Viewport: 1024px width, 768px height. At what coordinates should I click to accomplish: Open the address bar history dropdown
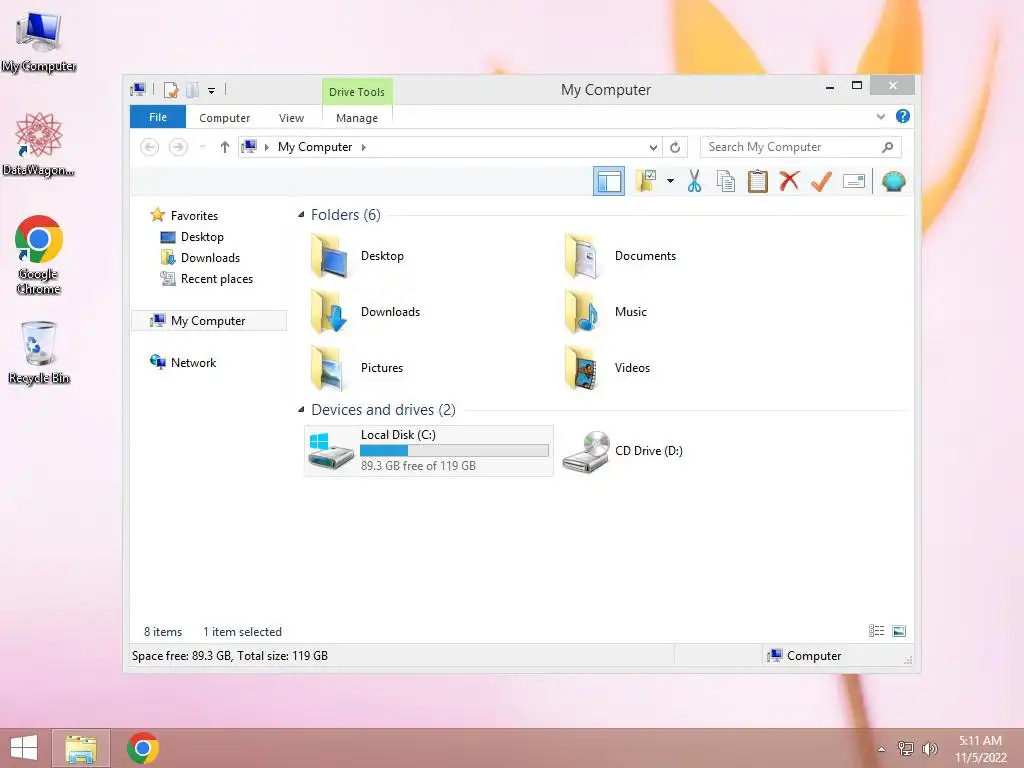coord(652,147)
